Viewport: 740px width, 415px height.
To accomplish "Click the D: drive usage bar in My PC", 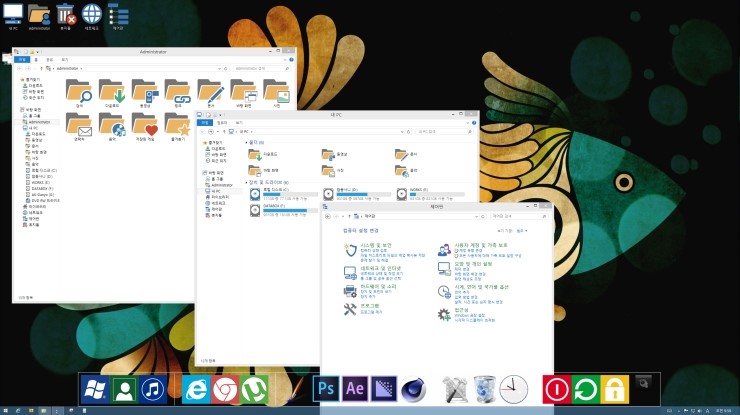I will 363,194.
